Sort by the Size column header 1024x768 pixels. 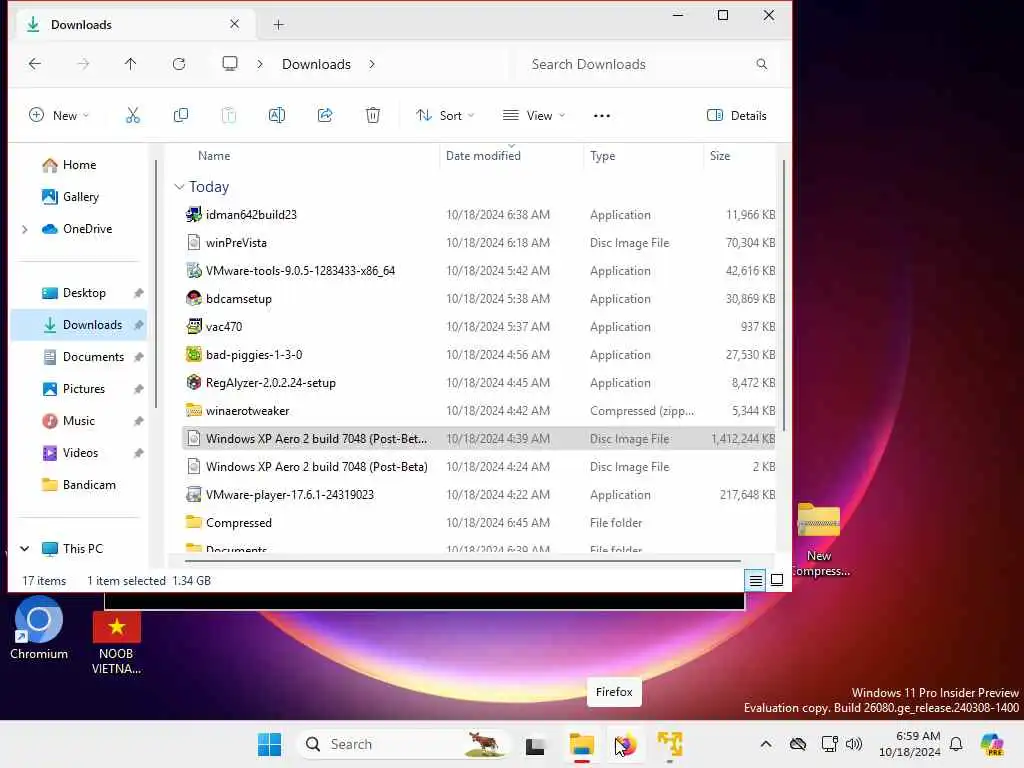pos(720,156)
